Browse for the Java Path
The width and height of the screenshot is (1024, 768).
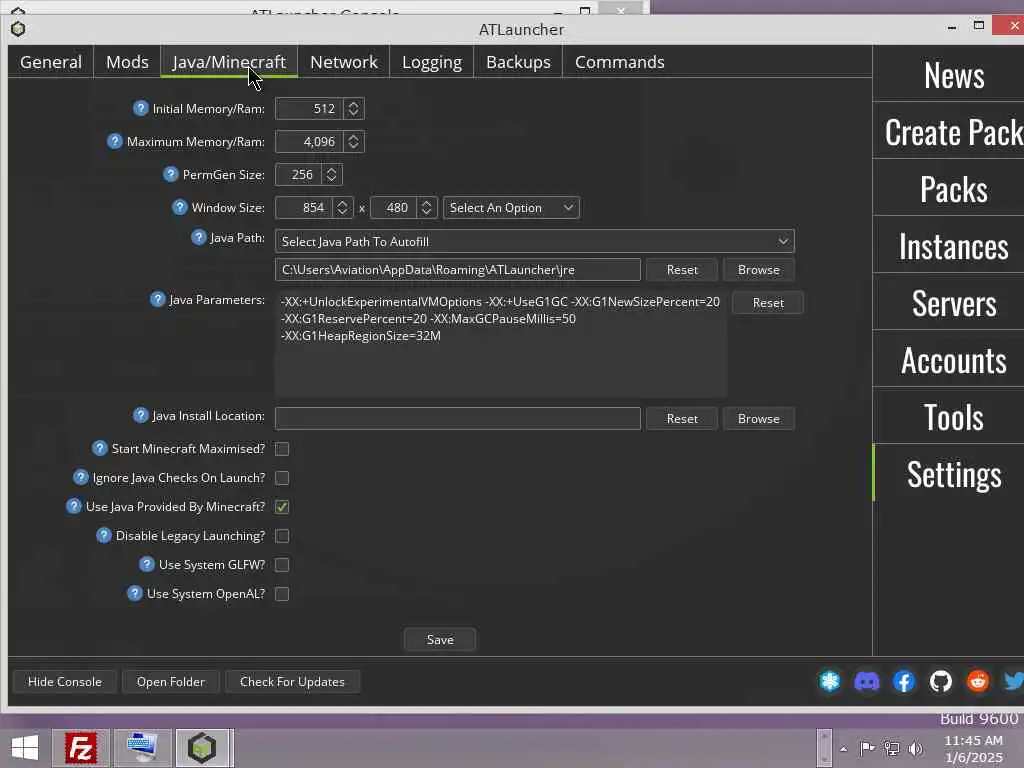pyautogui.click(x=758, y=270)
